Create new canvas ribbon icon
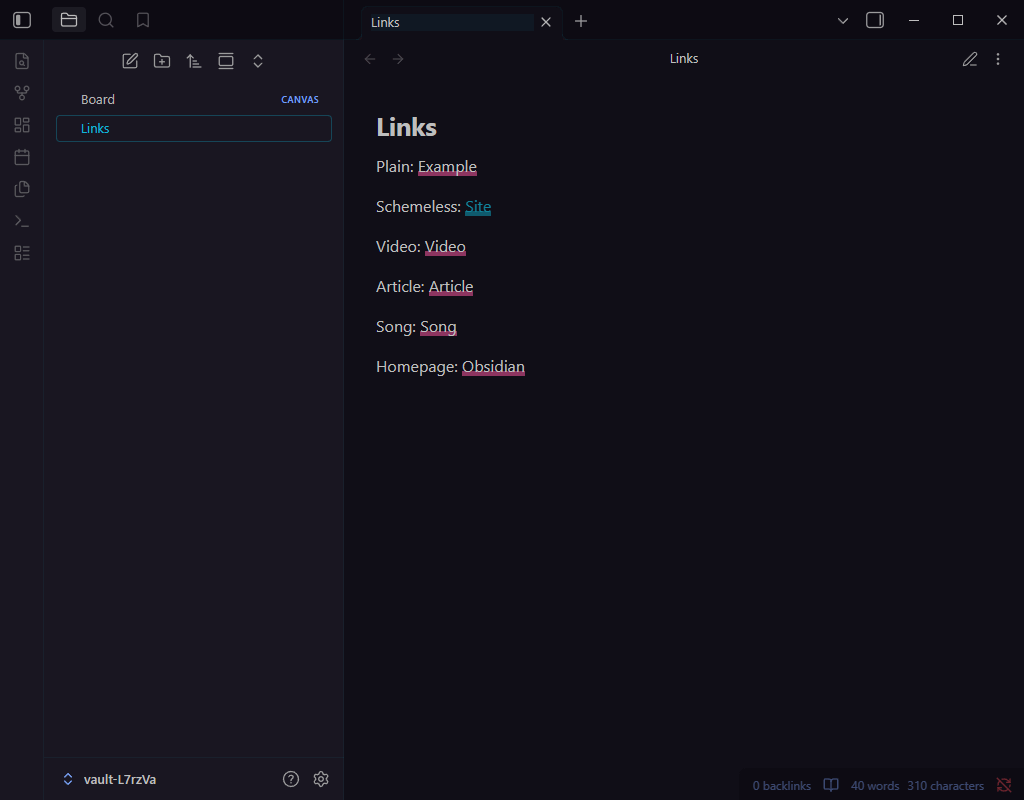The height and width of the screenshot is (800, 1024). point(22,125)
